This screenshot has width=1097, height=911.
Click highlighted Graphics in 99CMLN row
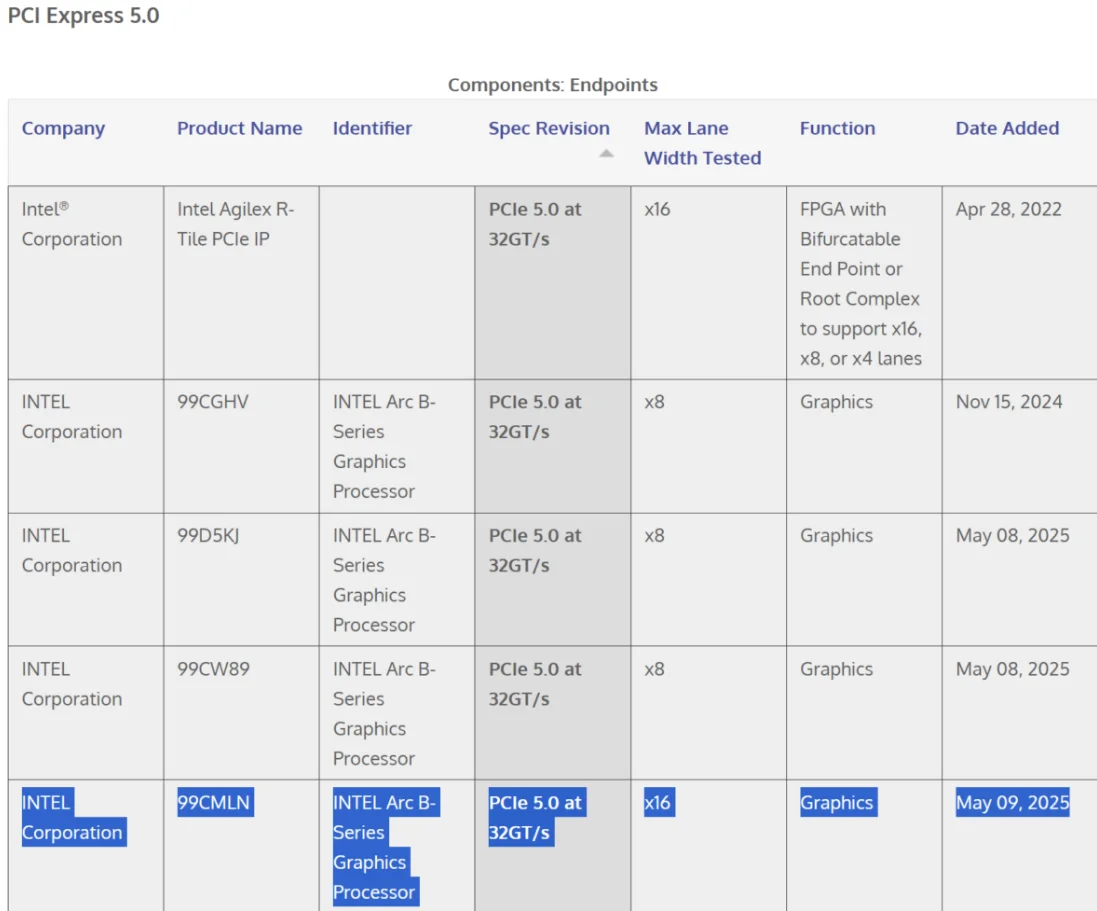tap(838, 802)
